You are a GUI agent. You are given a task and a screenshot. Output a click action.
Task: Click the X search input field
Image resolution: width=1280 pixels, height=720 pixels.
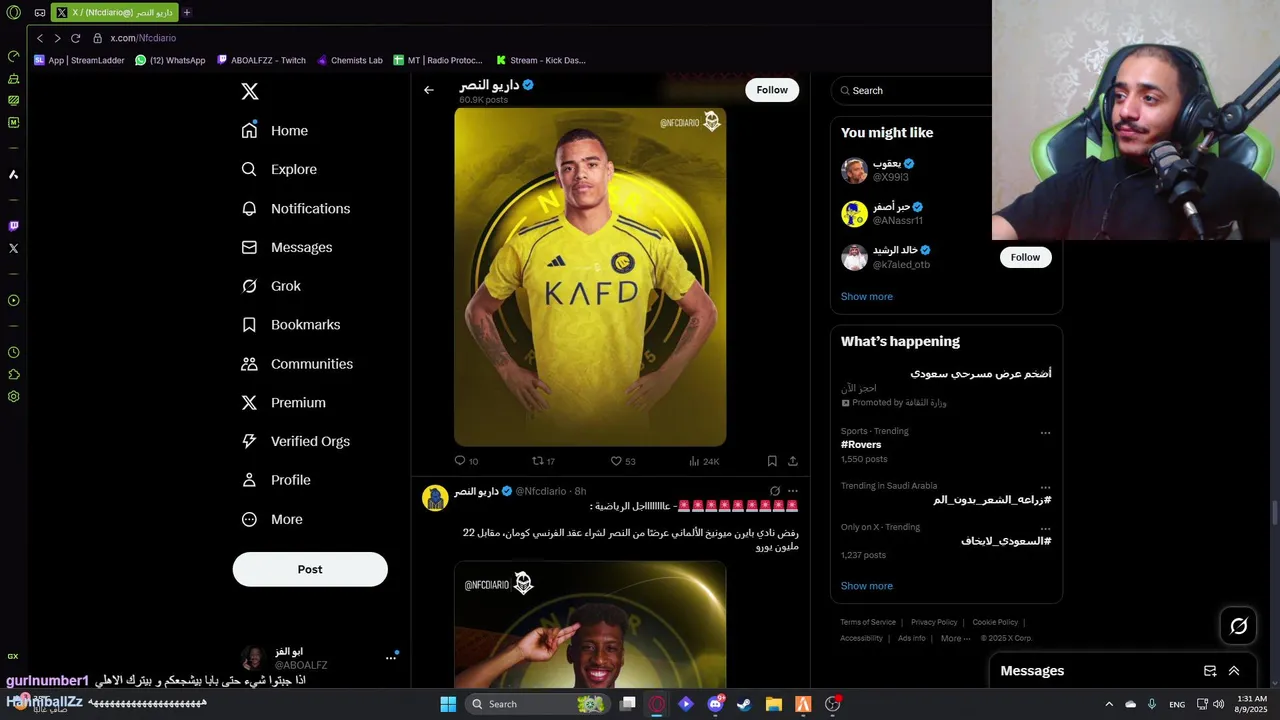click(x=912, y=90)
